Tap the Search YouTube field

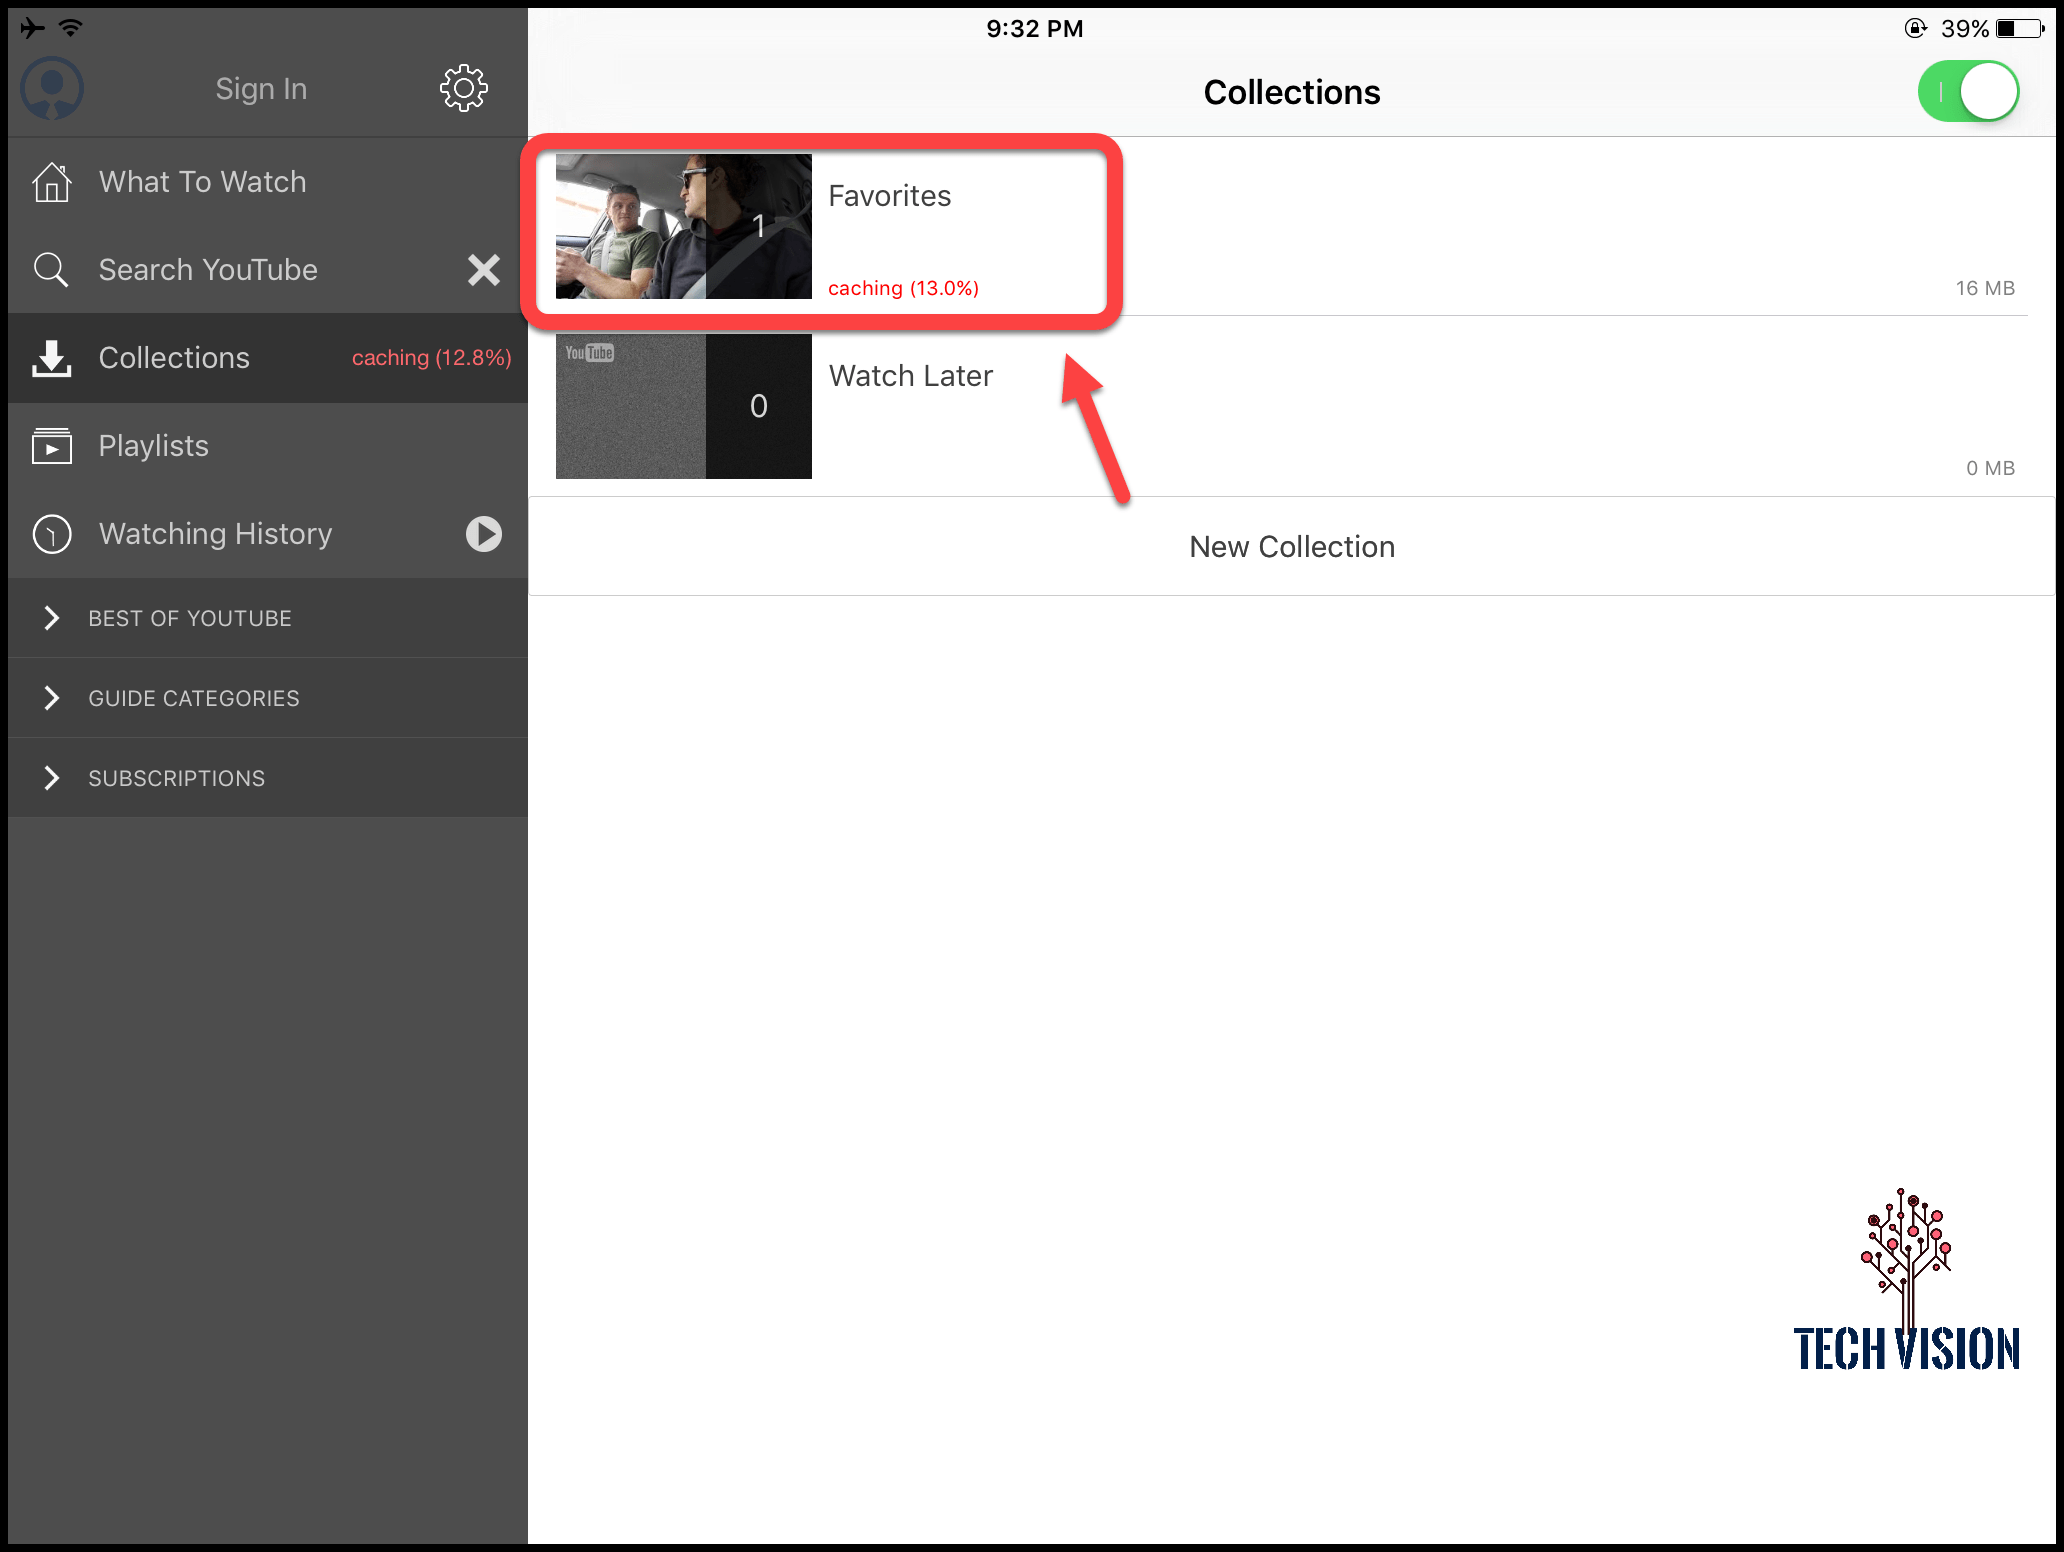[208, 270]
